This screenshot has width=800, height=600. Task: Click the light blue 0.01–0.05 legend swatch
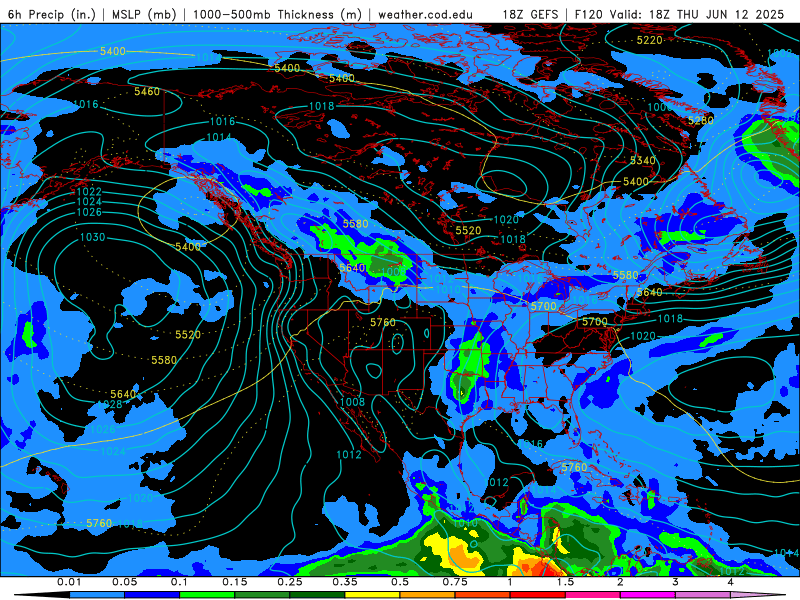[x=97, y=595]
